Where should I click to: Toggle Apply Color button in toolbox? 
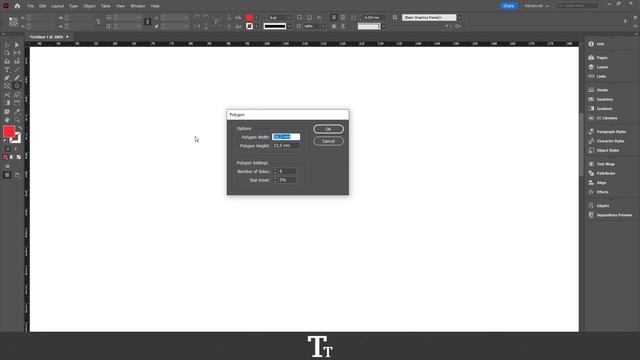pos(5,157)
